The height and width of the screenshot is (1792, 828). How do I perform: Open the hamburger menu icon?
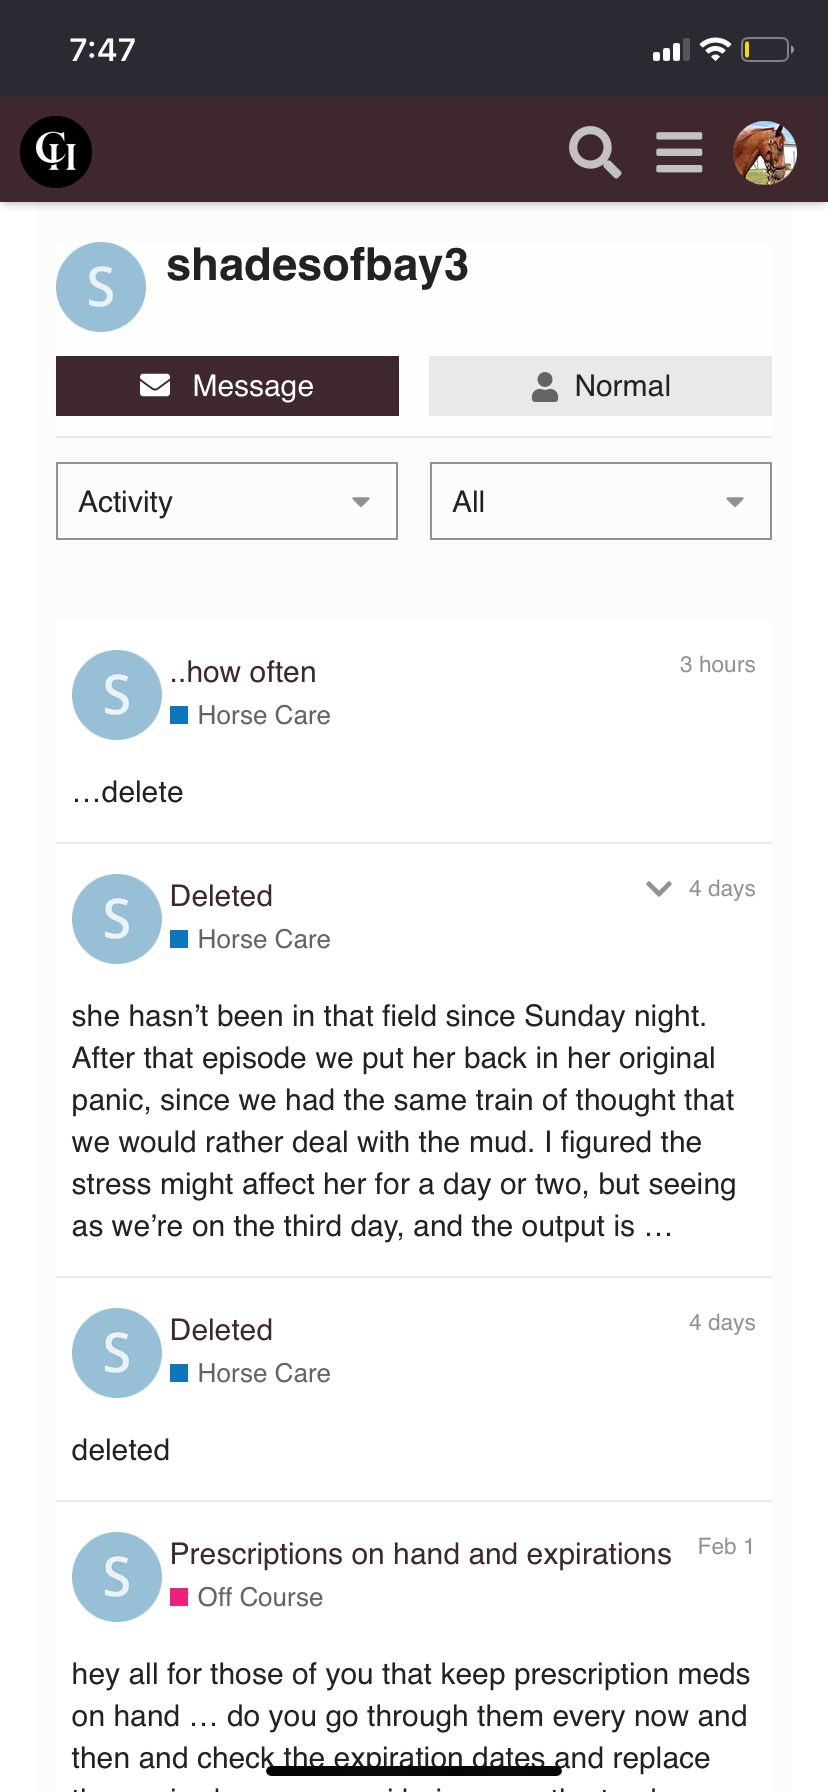pyautogui.click(x=679, y=152)
